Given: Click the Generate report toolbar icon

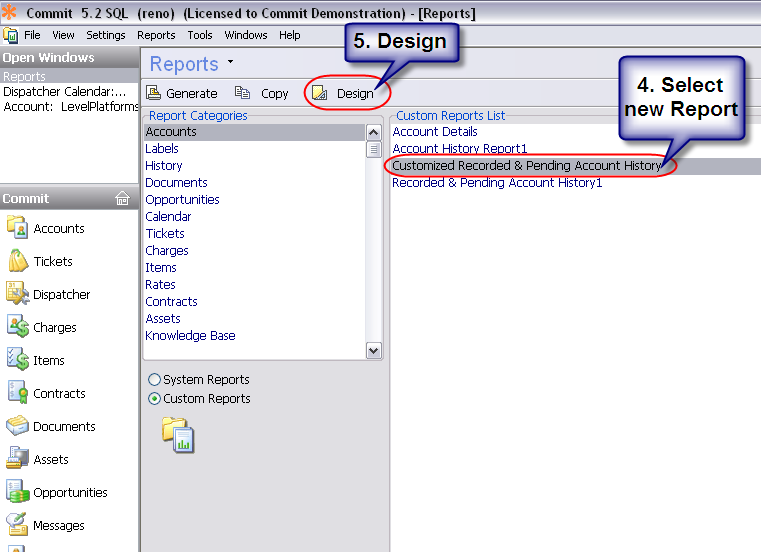Looking at the screenshot, I should pos(154,93).
